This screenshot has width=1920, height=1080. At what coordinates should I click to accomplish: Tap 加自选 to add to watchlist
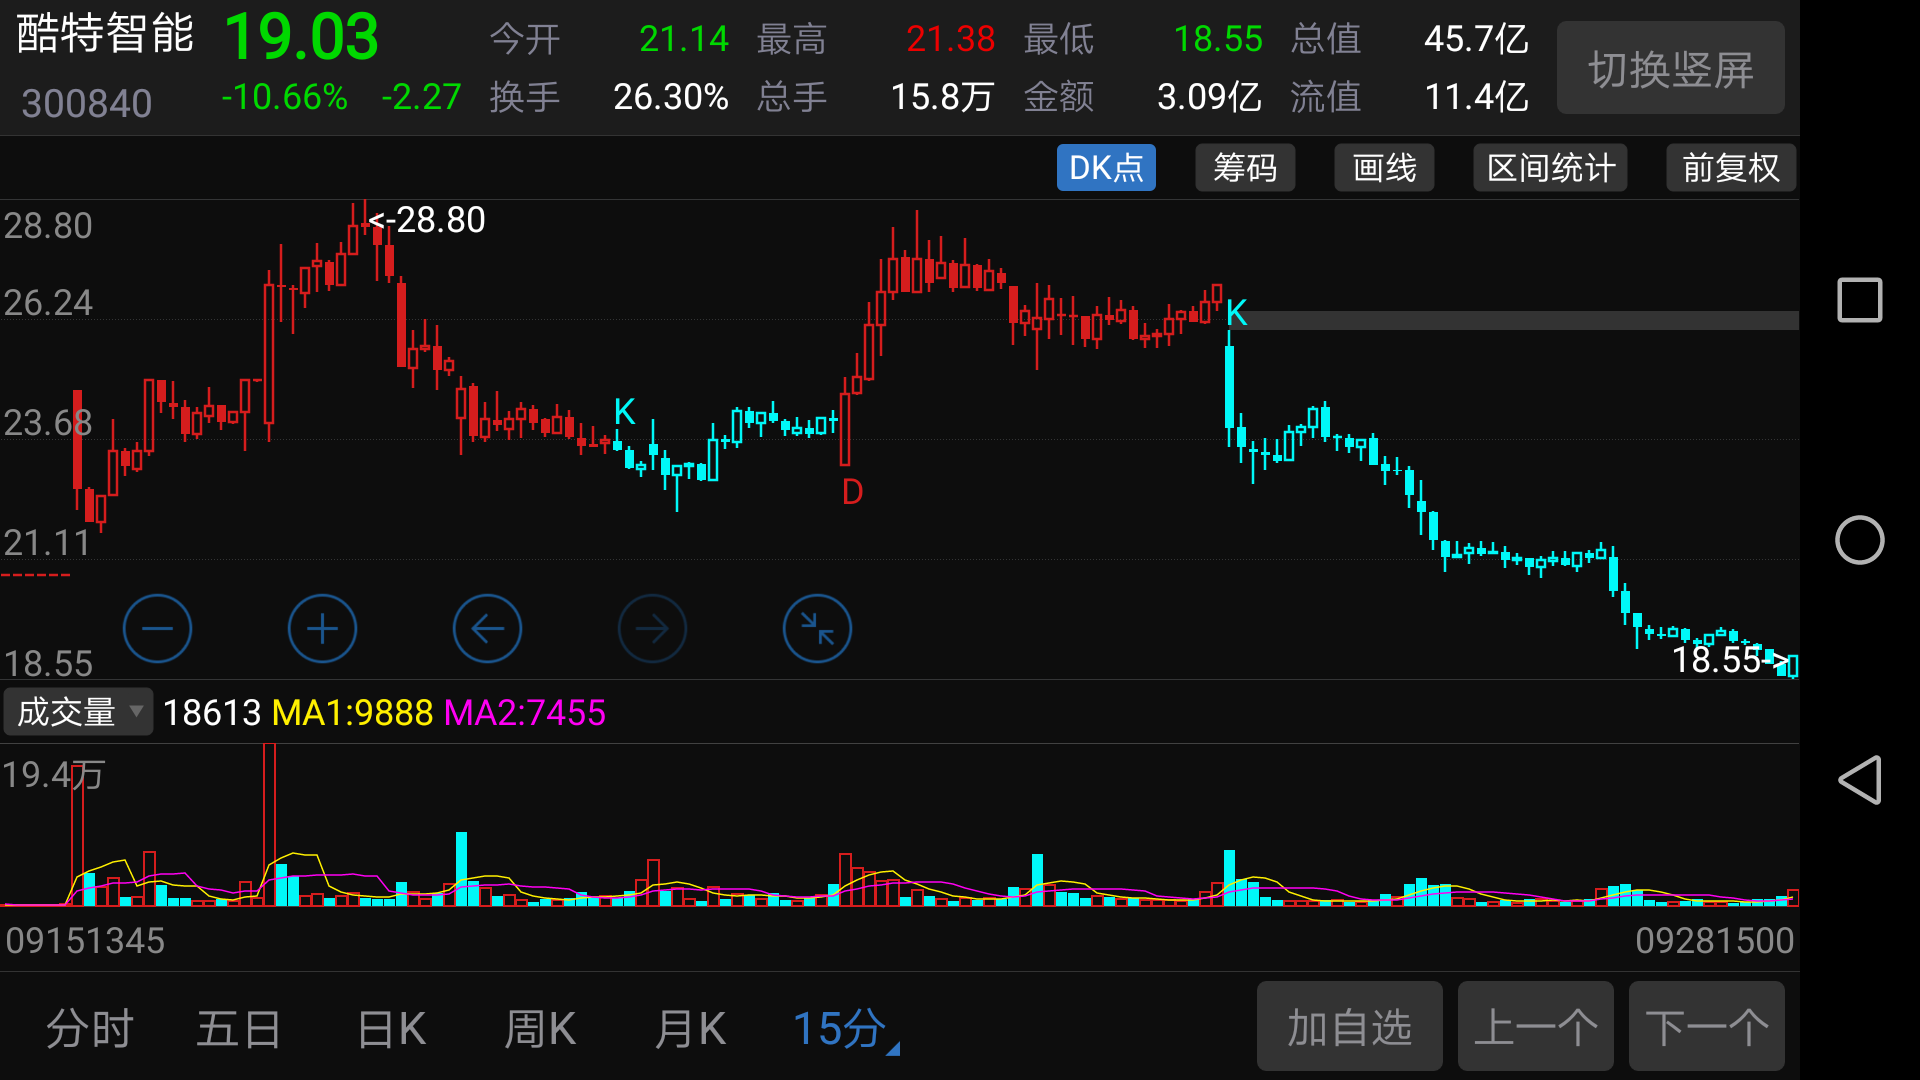click(x=1349, y=1026)
